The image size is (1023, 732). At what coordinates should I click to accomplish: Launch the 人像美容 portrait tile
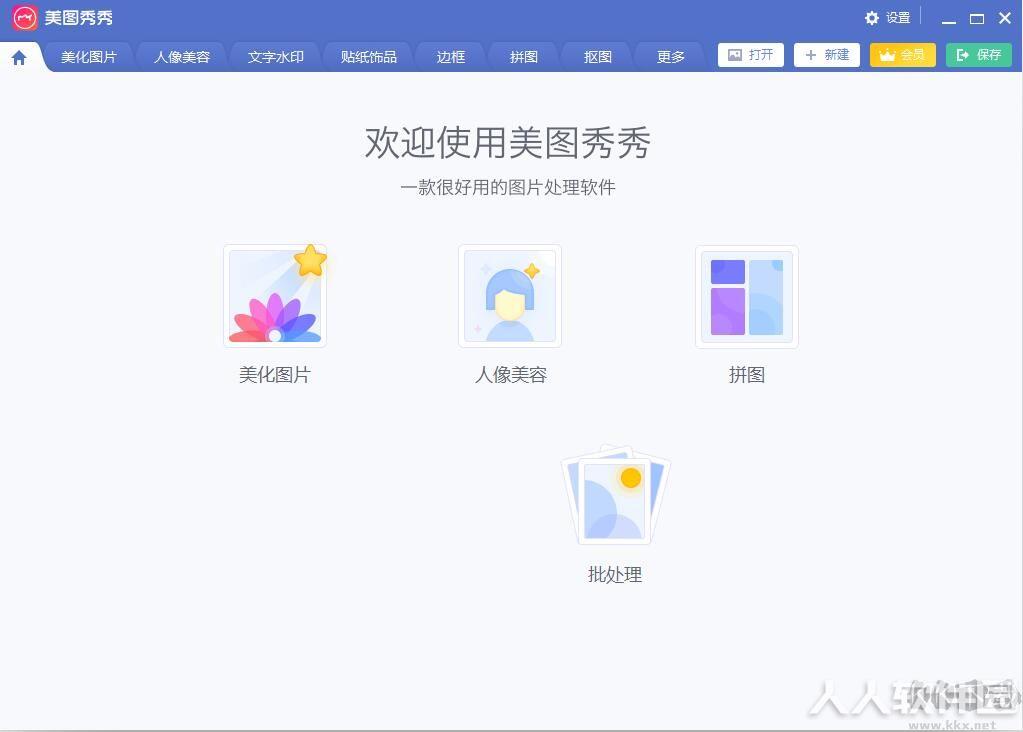(510, 296)
